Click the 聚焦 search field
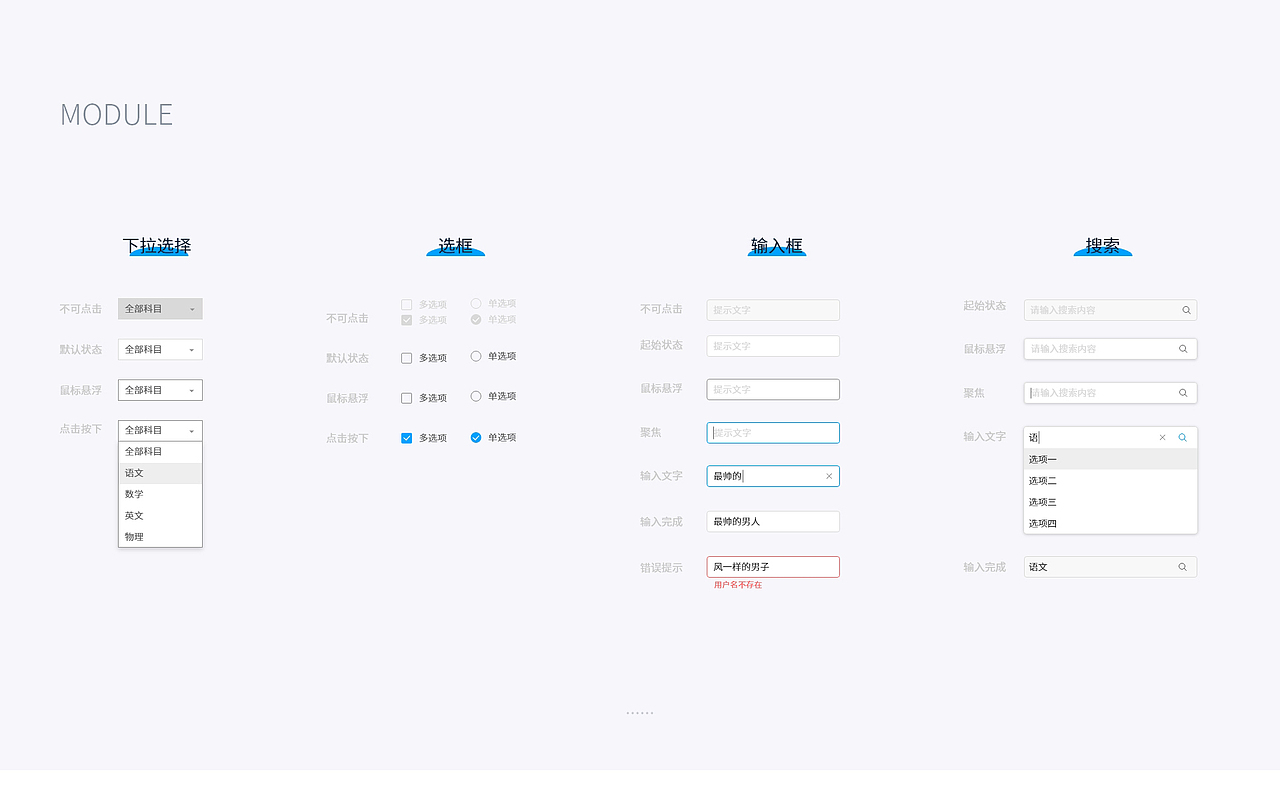1280x811 pixels. (1110, 393)
